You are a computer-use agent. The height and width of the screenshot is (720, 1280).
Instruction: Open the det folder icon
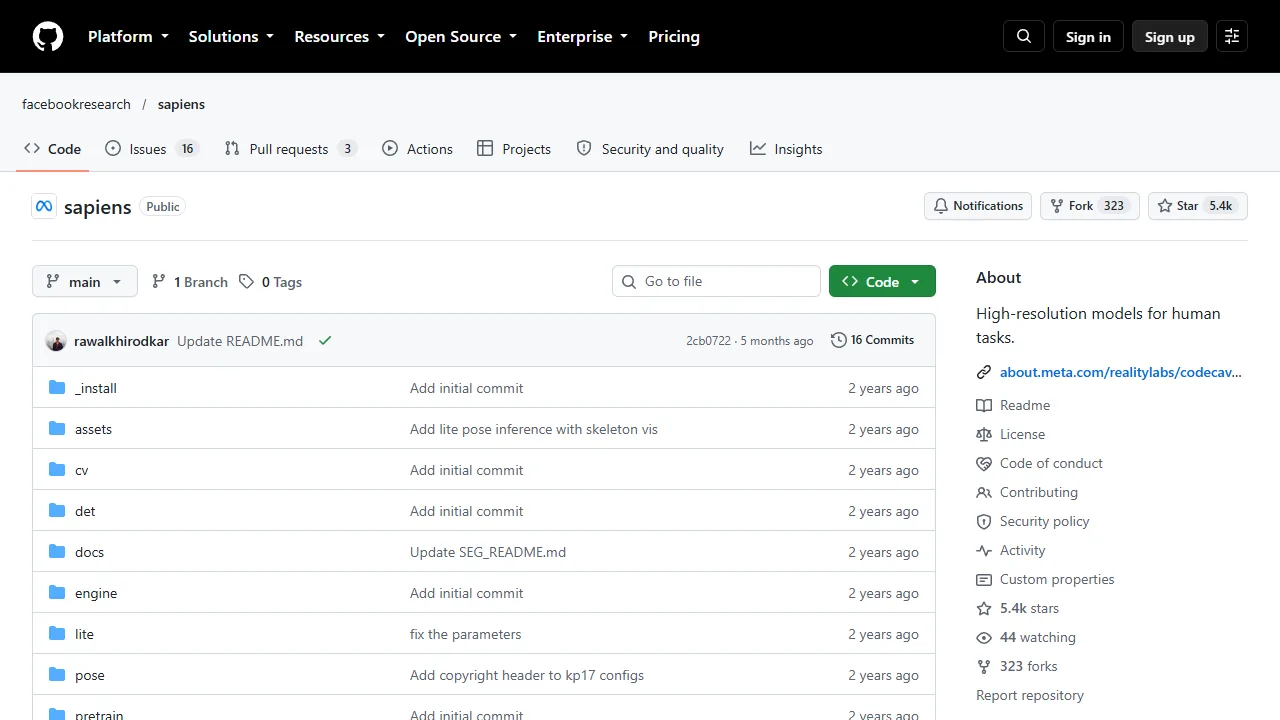(57, 511)
